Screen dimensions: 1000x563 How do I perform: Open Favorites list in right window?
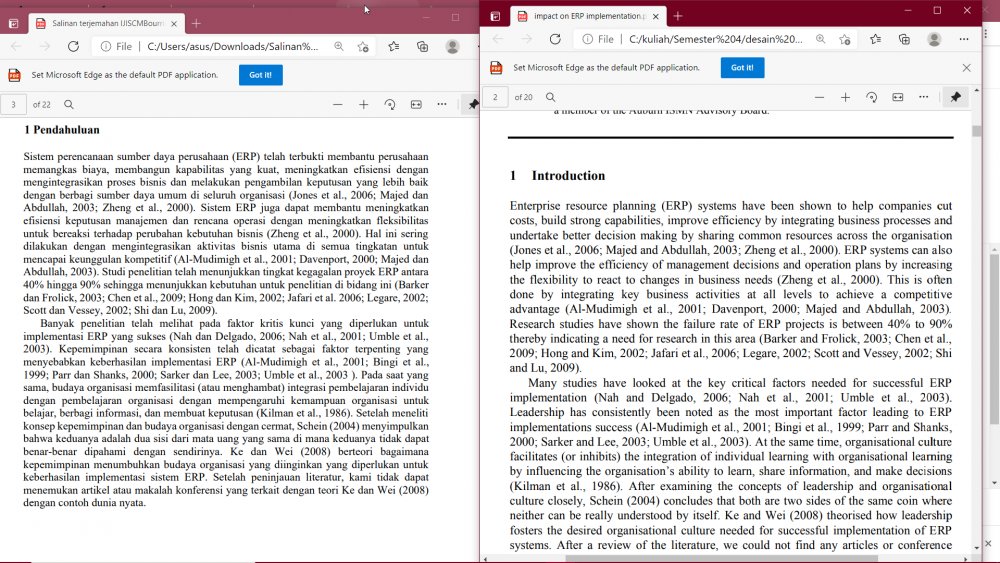(x=875, y=39)
